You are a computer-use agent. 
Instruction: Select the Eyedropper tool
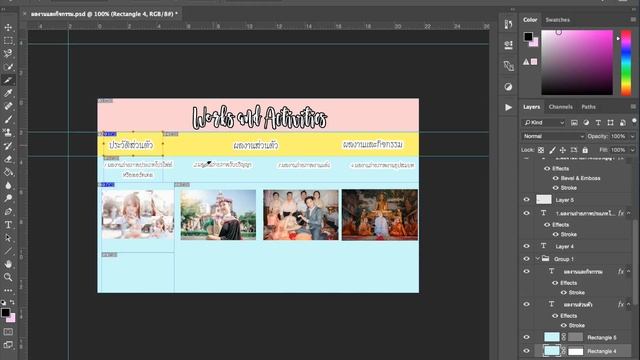[x=8, y=93]
